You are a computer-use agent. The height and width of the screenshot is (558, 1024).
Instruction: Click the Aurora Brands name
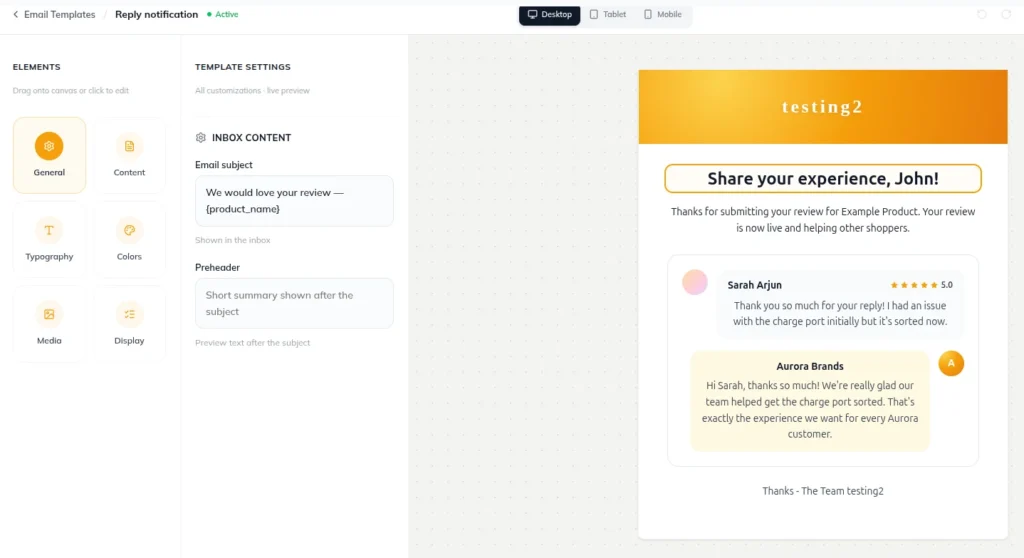(810, 366)
